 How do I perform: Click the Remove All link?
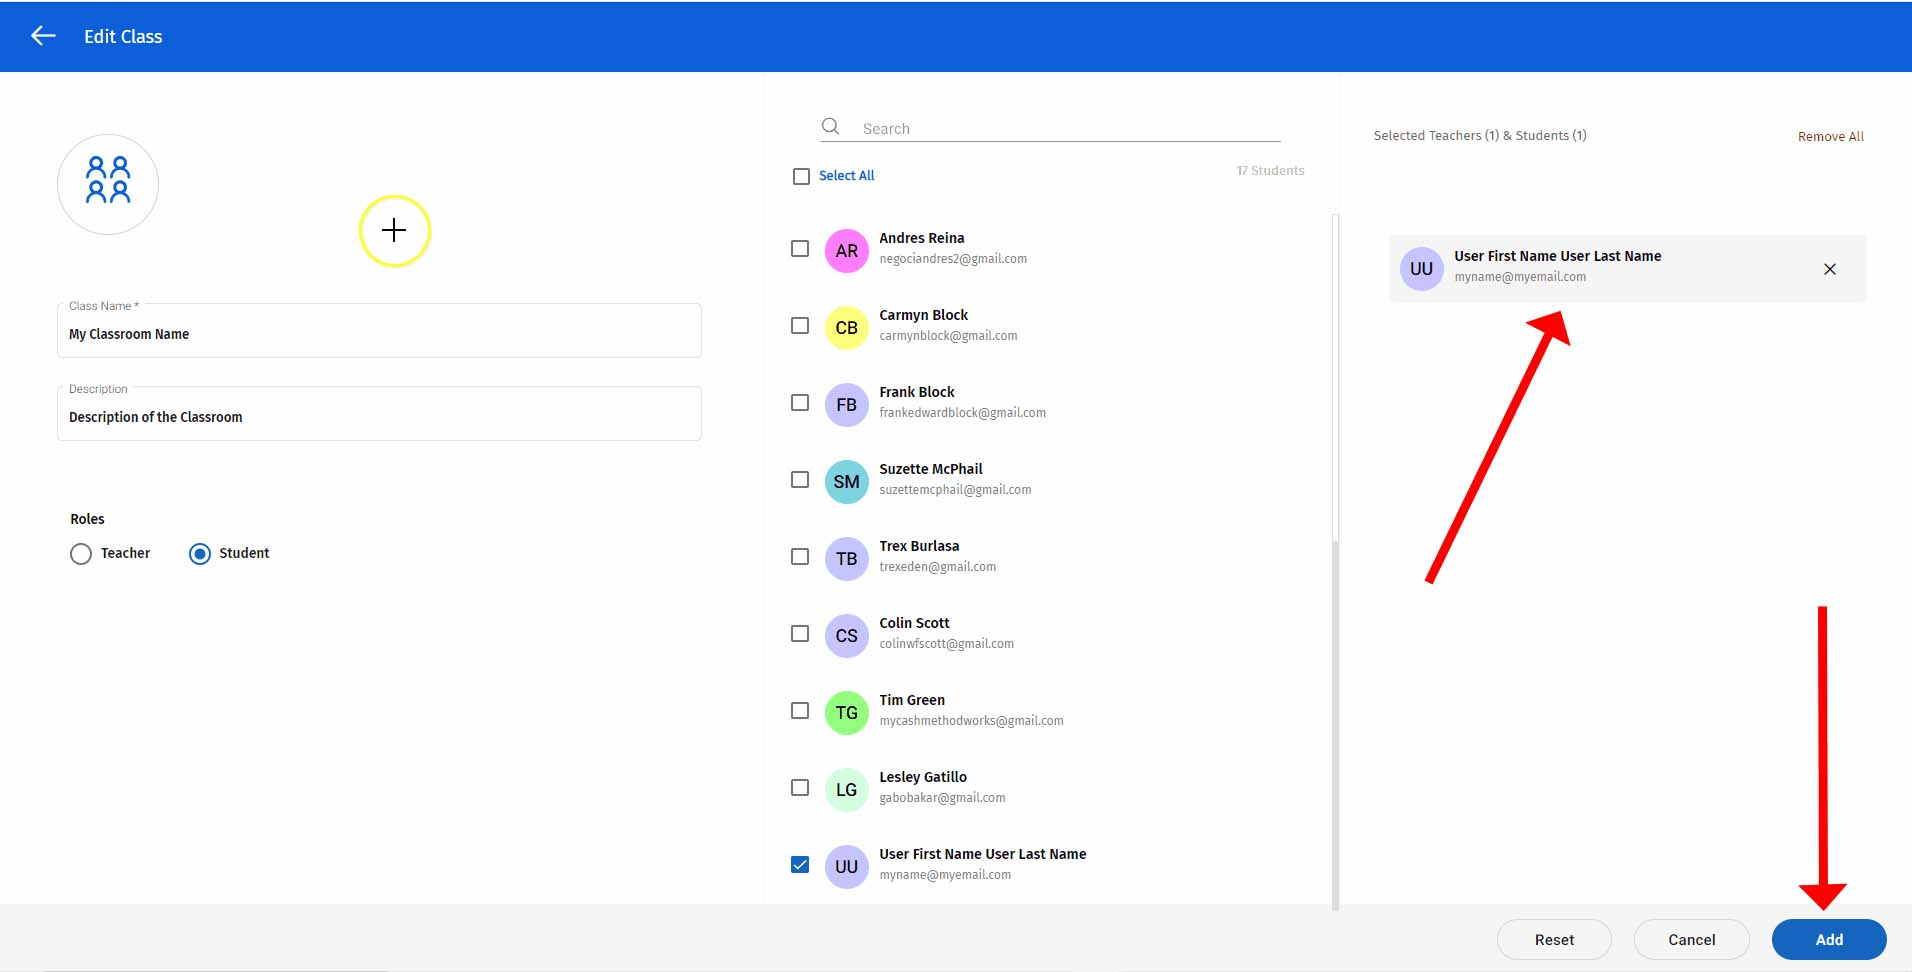1830,136
